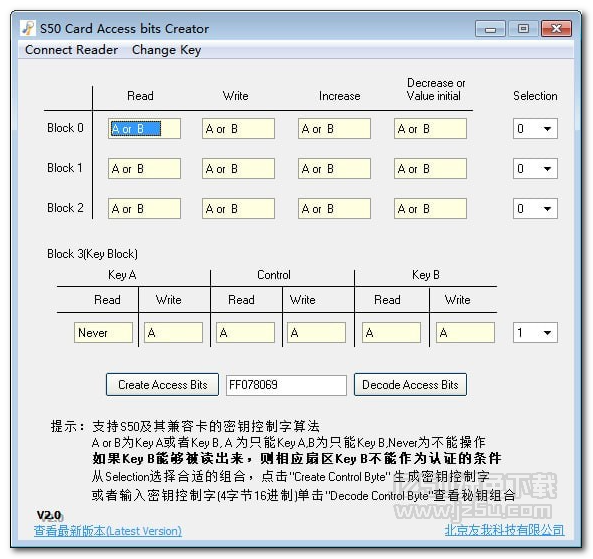Select Block 1 Increase access field
Screen dimensions: 593x559
334,169
